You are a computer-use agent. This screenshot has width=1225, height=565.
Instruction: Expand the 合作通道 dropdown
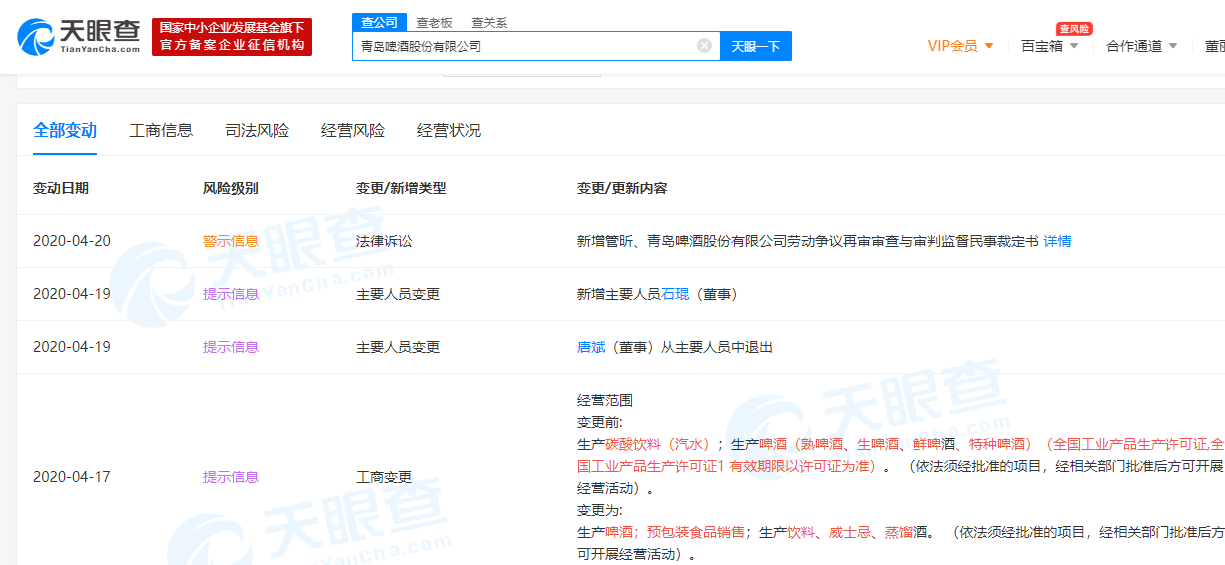pos(1141,46)
